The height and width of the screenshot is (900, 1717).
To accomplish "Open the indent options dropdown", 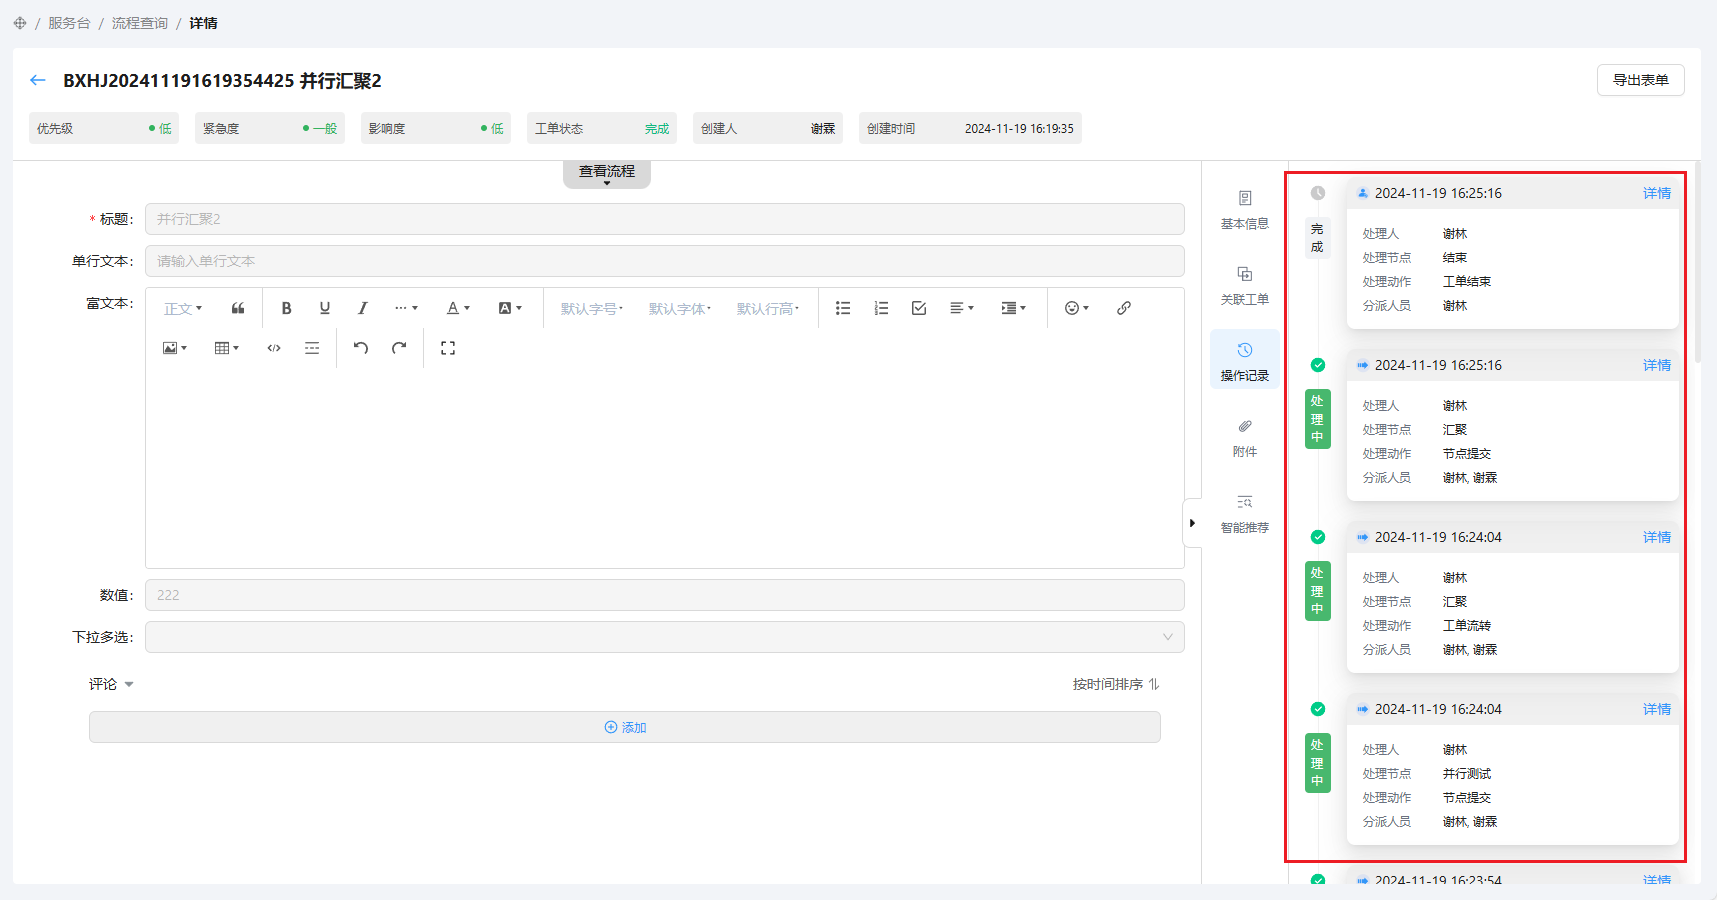I will coord(1014,308).
